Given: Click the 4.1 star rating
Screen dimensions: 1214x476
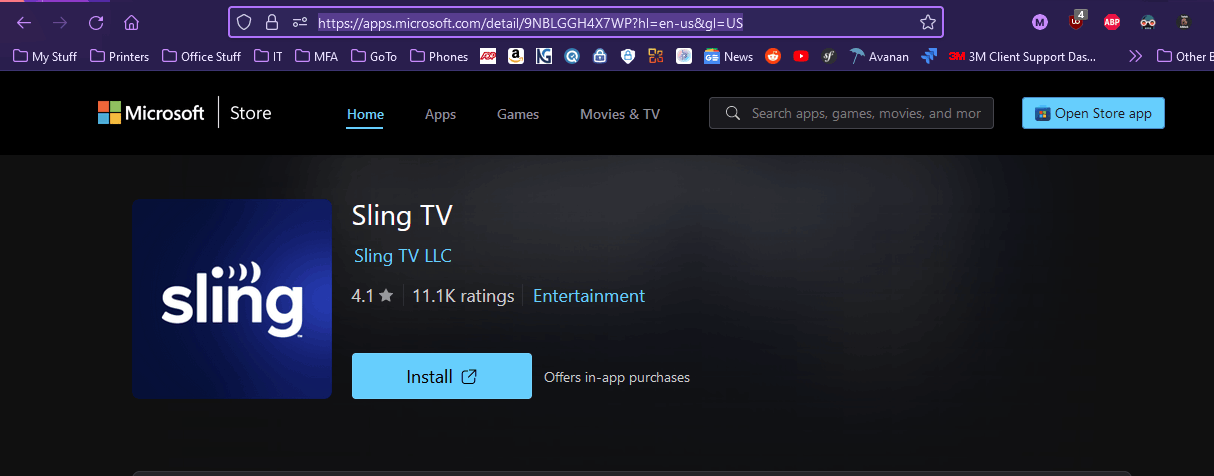Looking at the screenshot, I should pyautogui.click(x=372, y=296).
